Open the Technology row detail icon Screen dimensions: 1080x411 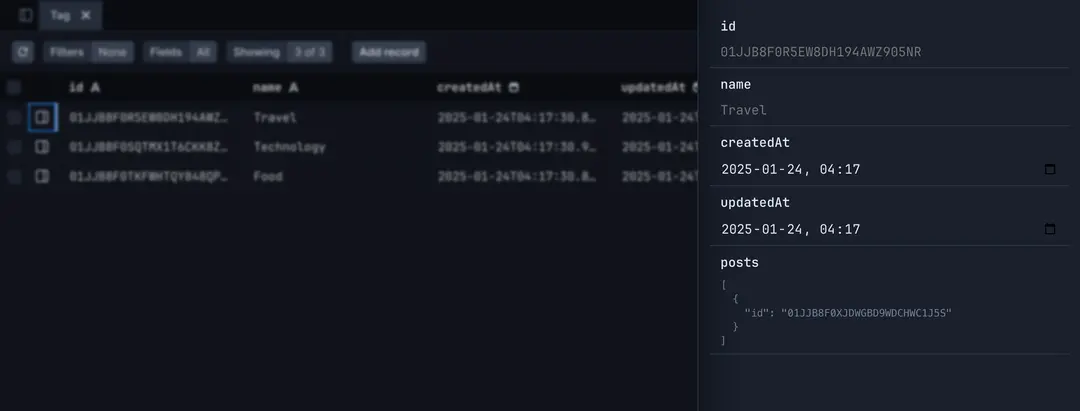click(42, 147)
